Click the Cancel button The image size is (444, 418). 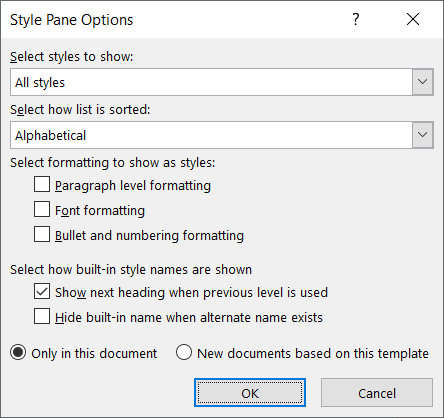click(x=377, y=393)
